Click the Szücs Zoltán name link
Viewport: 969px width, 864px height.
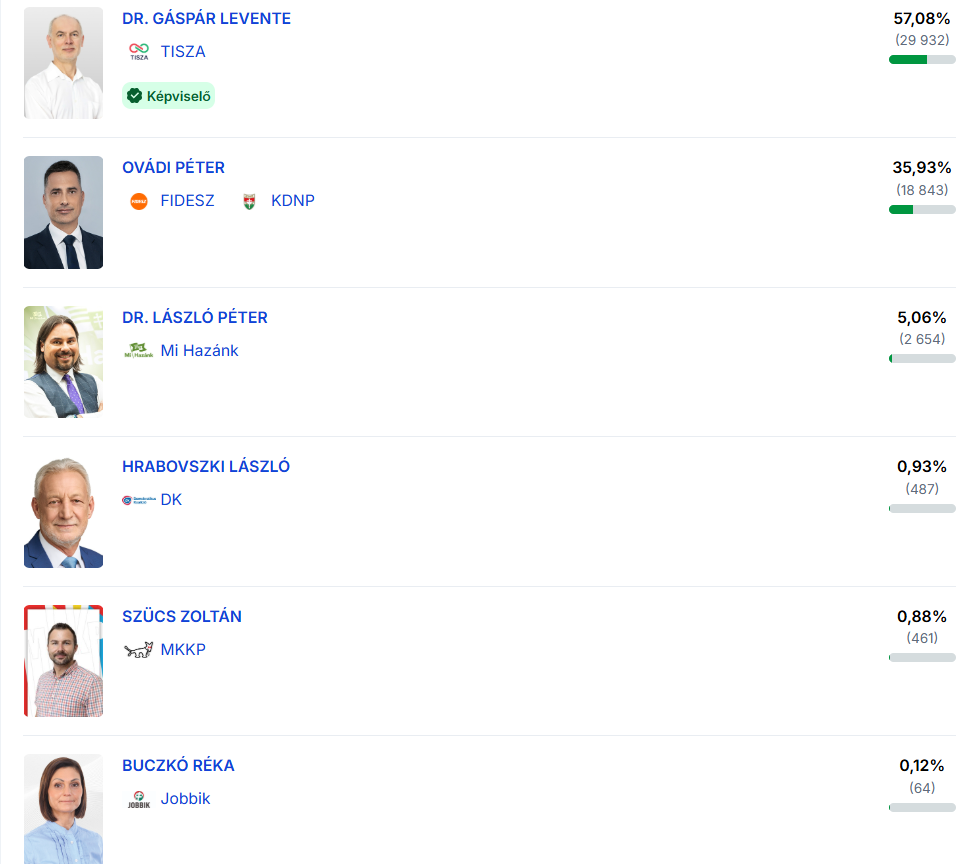pyautogui.click(x=181, y=617)
